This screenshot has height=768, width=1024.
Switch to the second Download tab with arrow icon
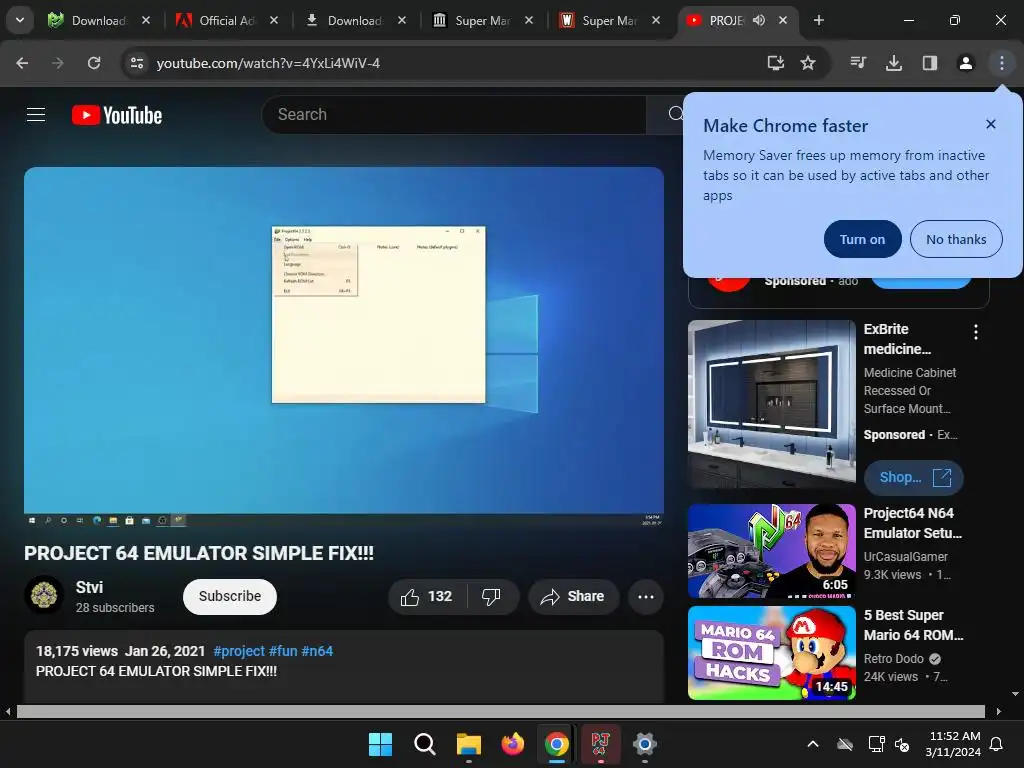(x=354, y=21)
